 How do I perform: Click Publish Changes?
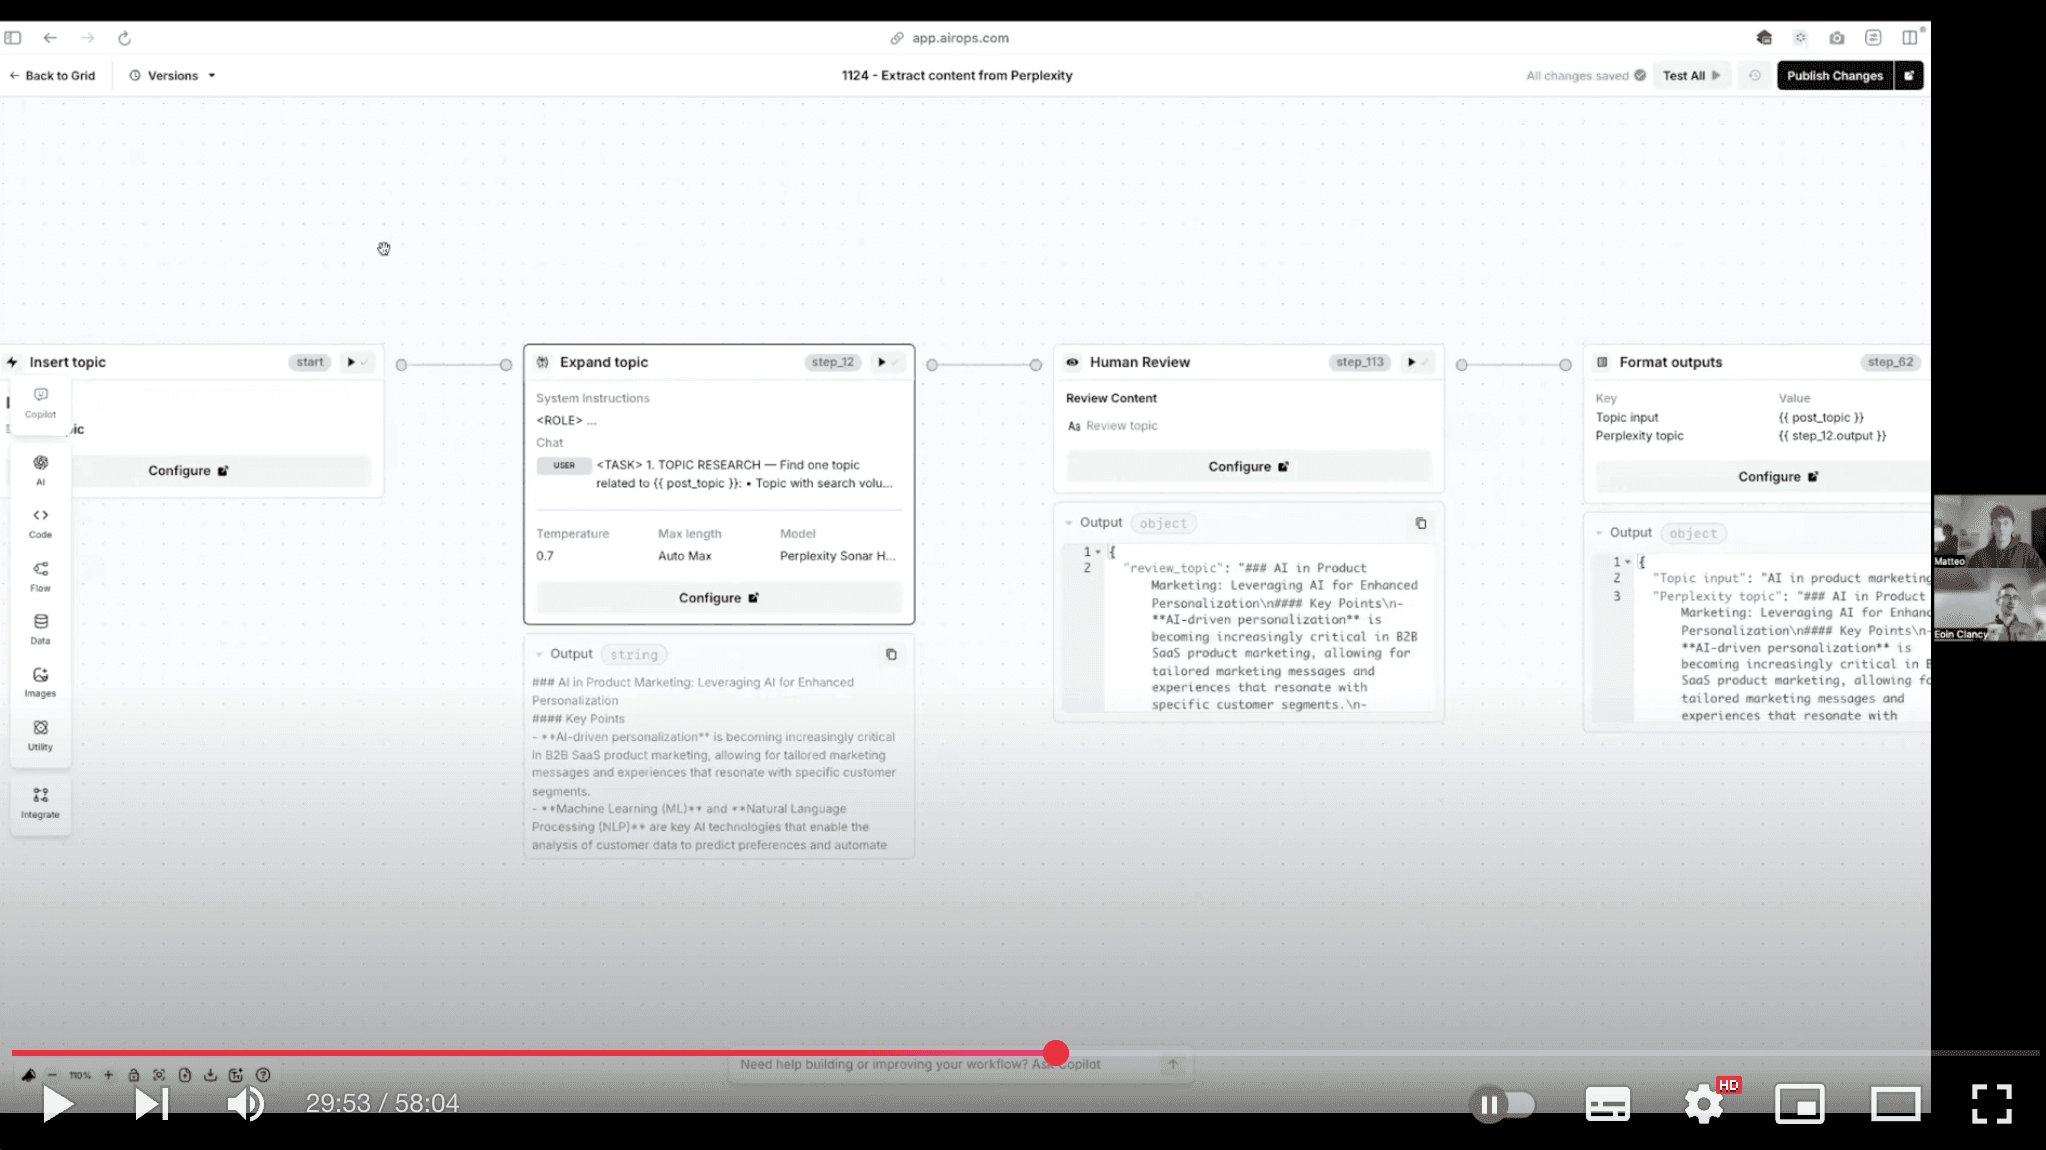tap(1835, 75)
